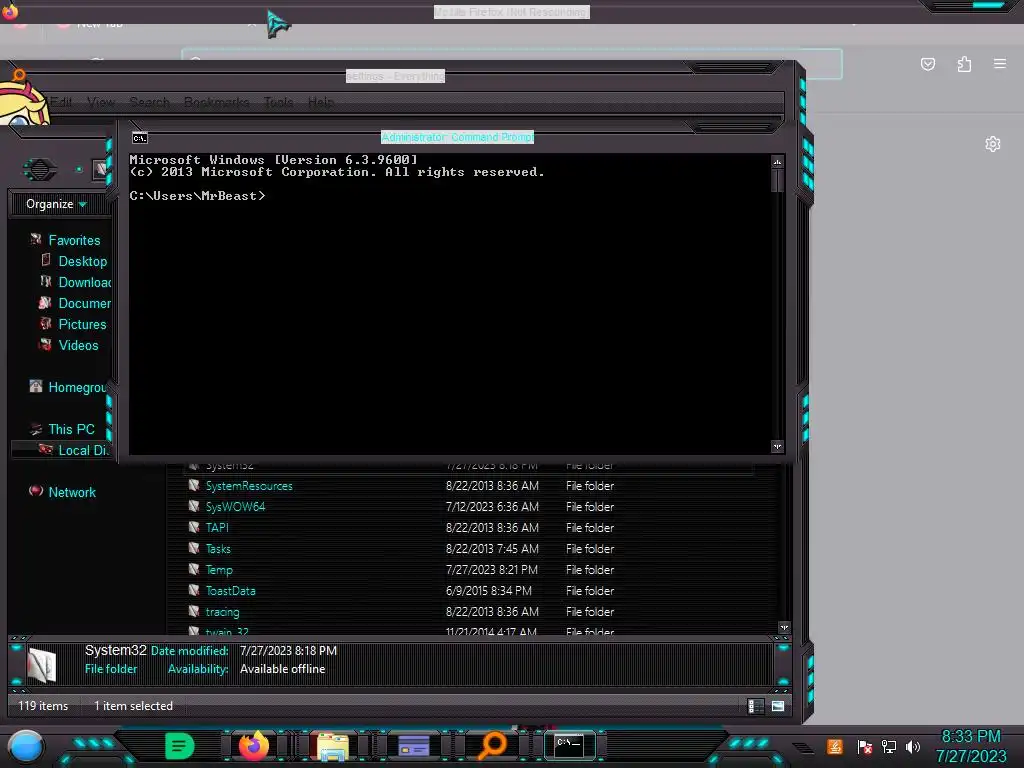Select the ToastData folder row
This screenshot has height=768, width=1024.
tap(470, 590)
